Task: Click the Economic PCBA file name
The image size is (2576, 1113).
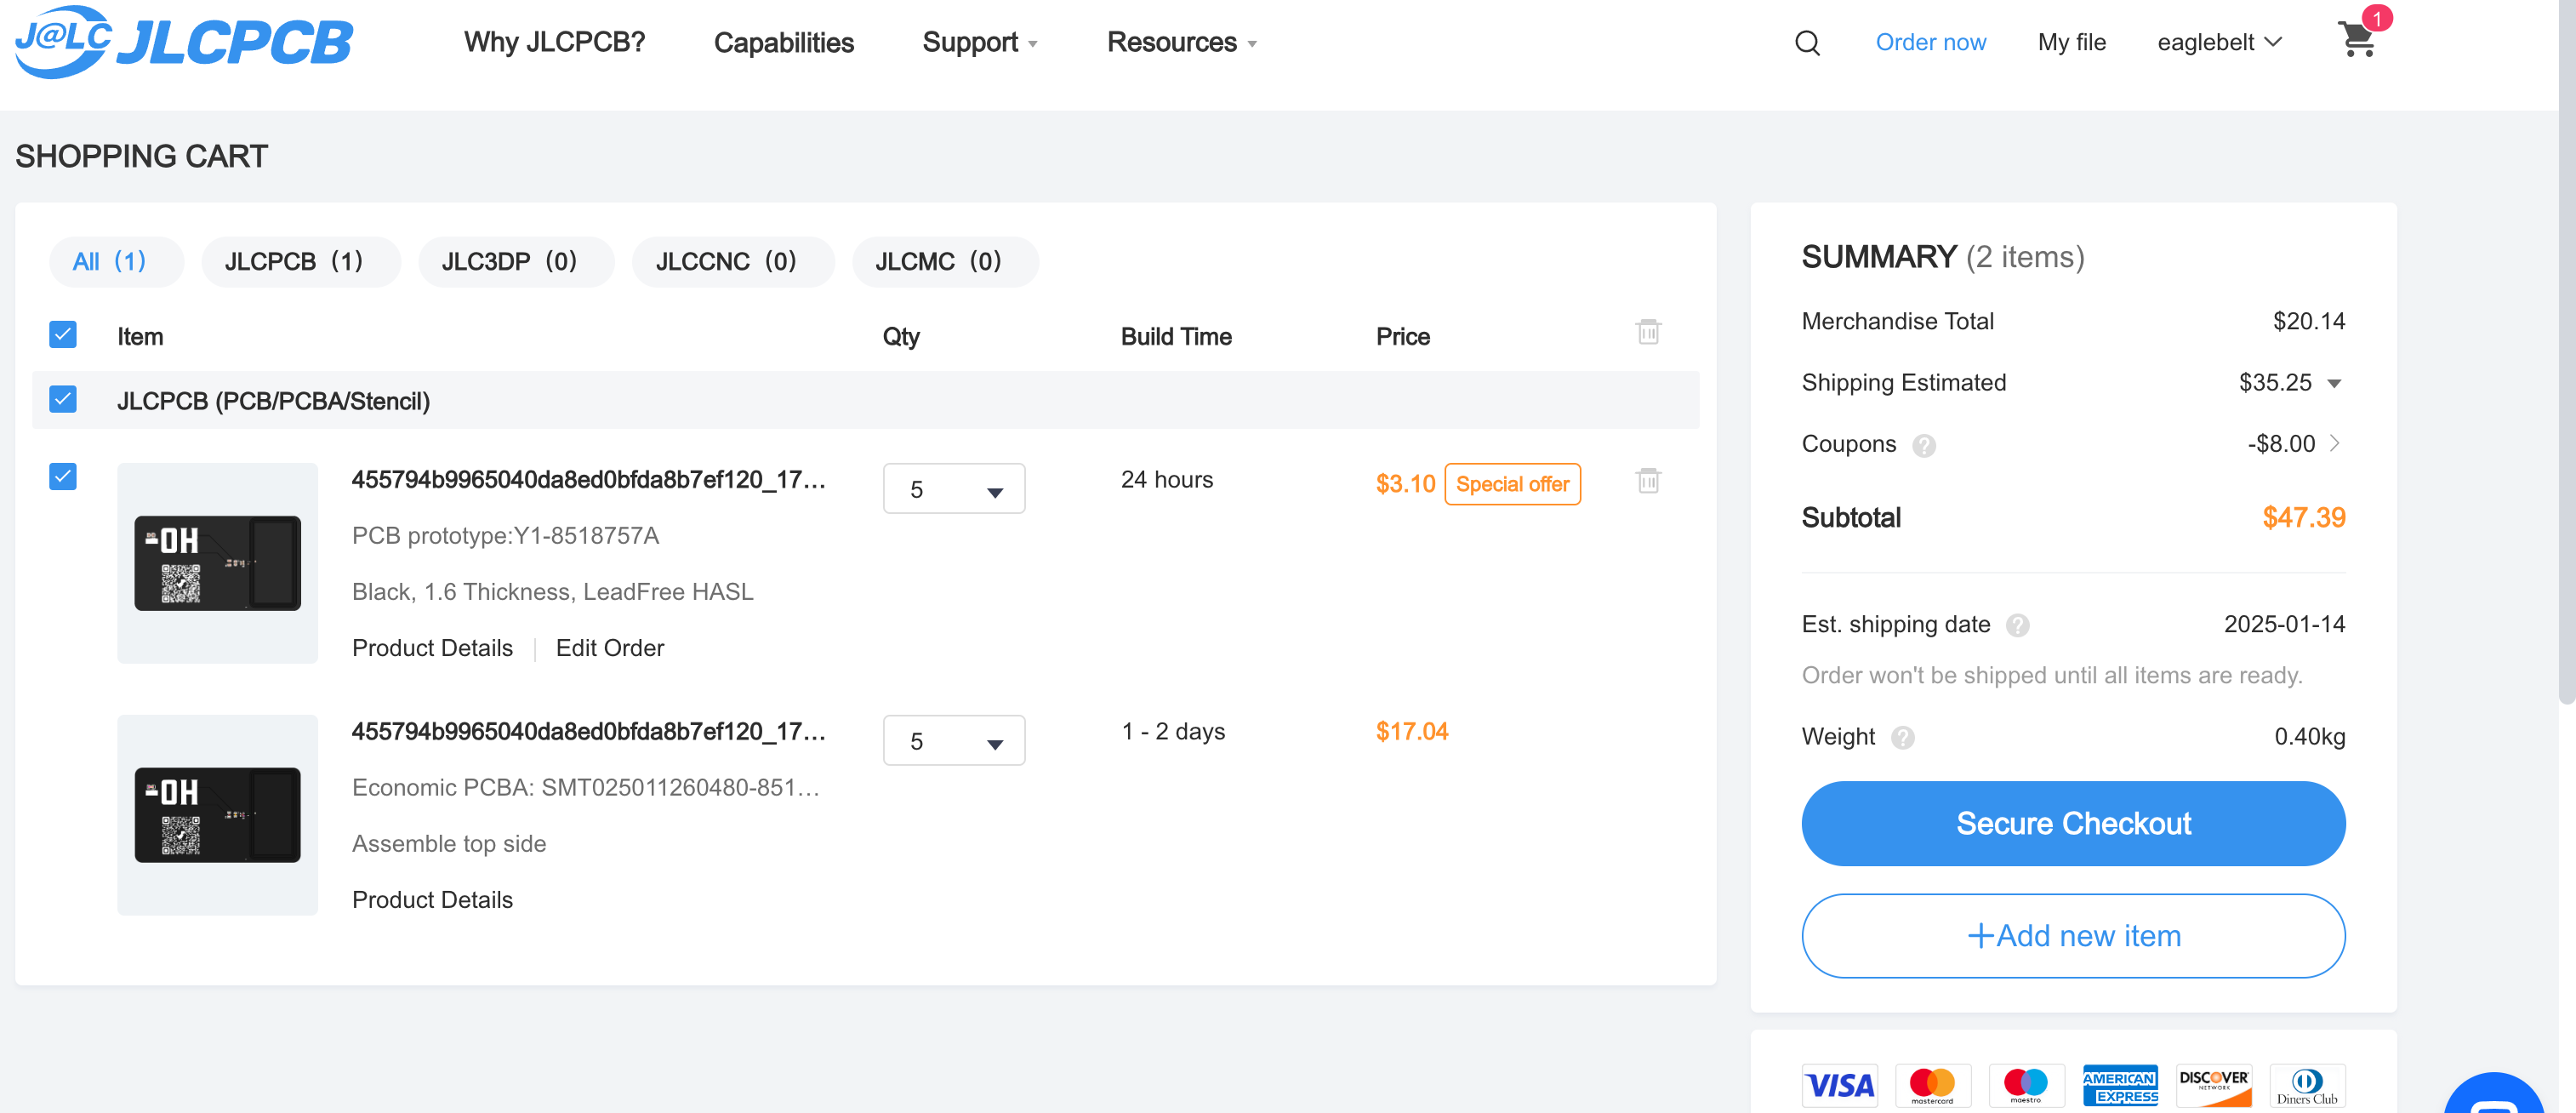Action: (x=588, y=732)
